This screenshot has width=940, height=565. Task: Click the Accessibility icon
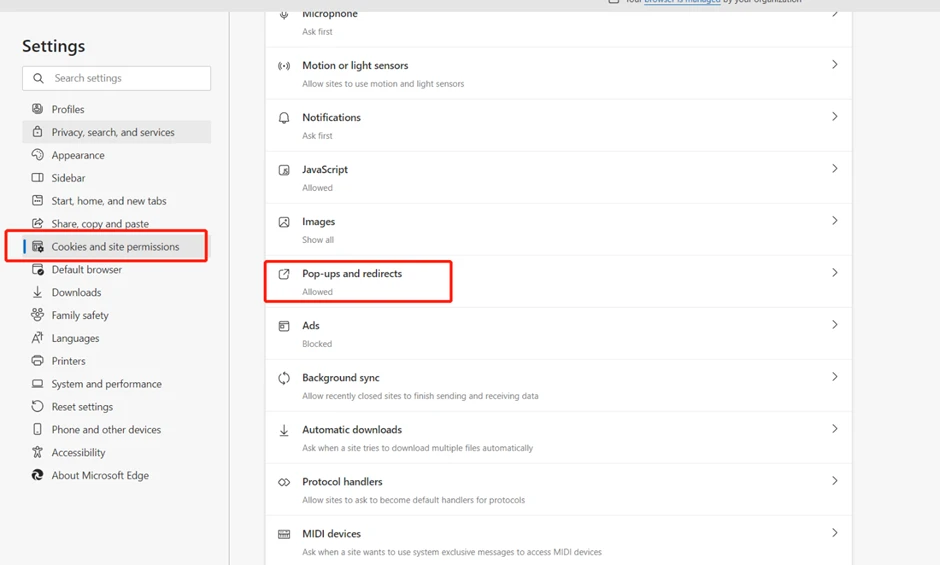(x=37, y=452)
